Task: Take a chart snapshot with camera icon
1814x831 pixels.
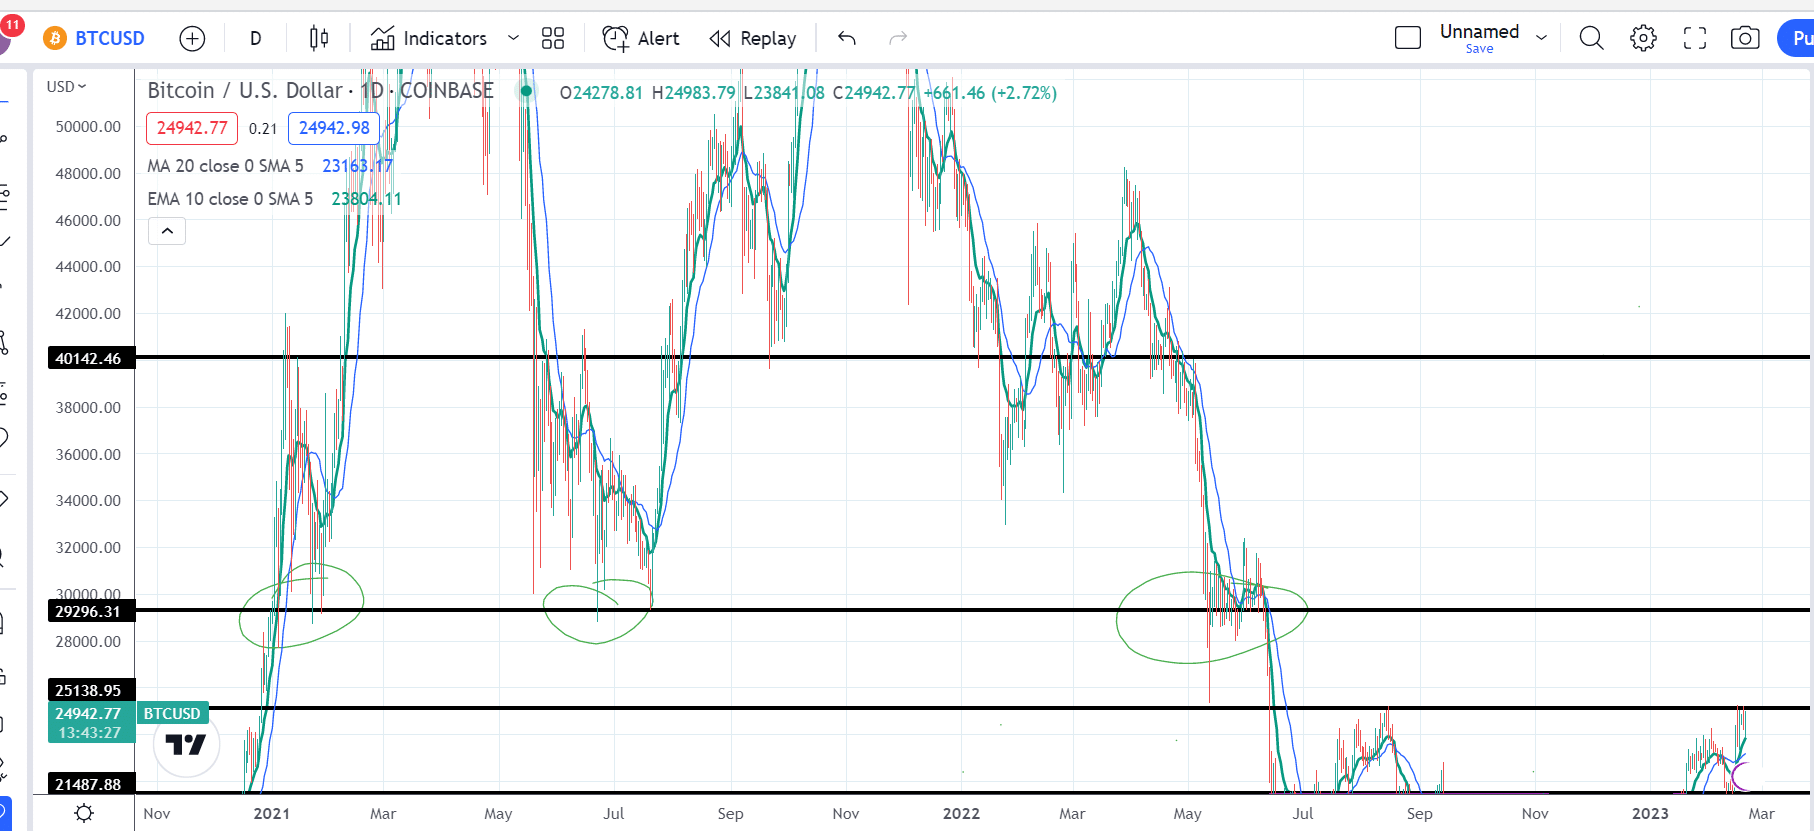Action: [x=1745, y=38]
